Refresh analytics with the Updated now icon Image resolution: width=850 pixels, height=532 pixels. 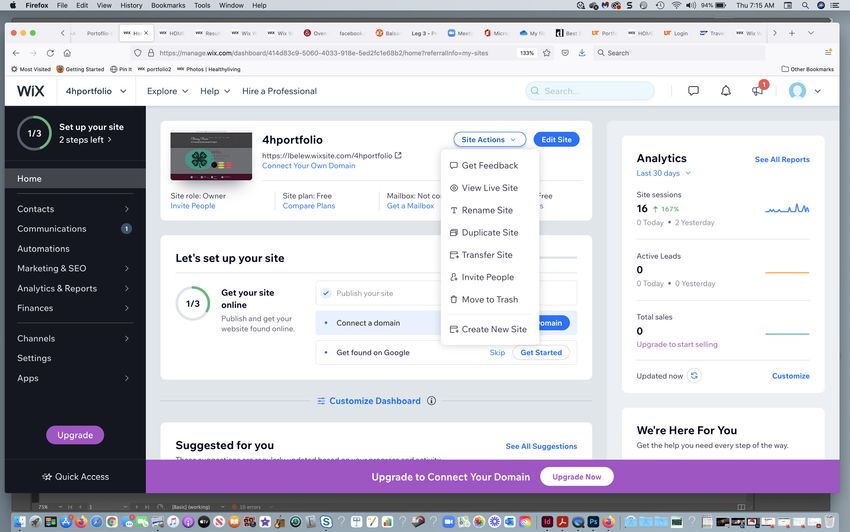point(694,375)
